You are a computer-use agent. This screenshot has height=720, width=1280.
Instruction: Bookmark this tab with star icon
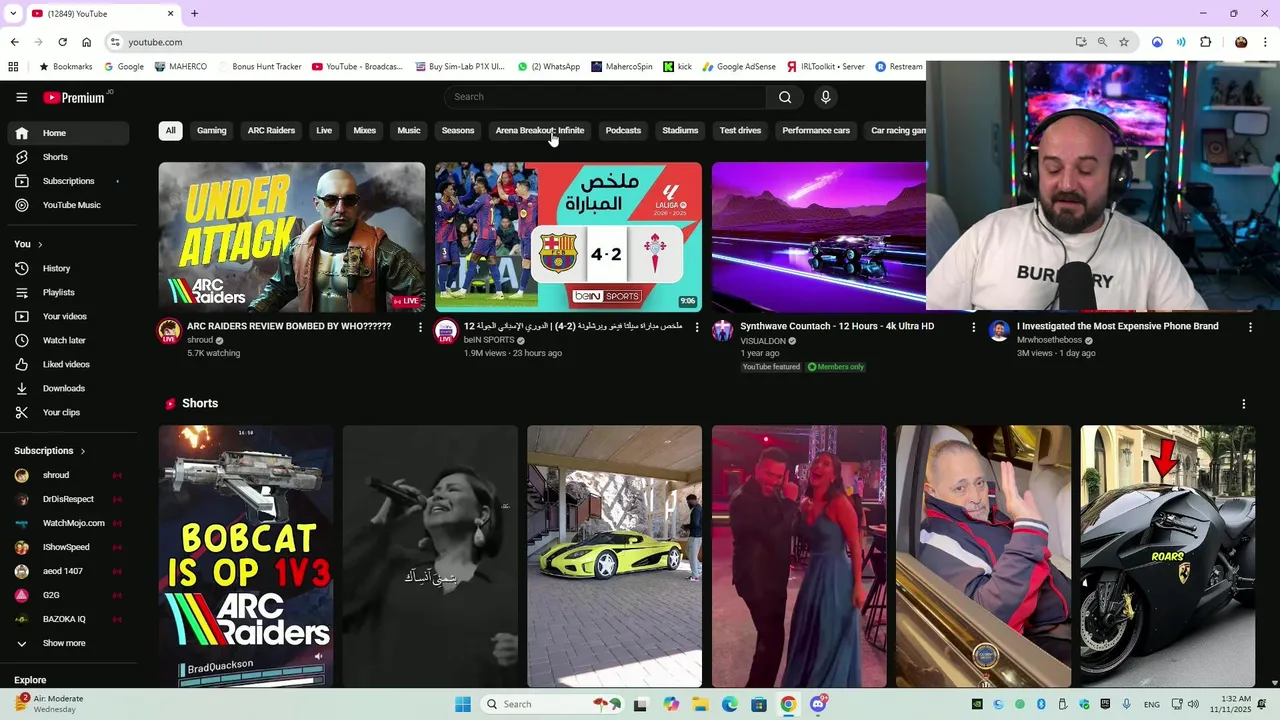(x=1124, y=42)
